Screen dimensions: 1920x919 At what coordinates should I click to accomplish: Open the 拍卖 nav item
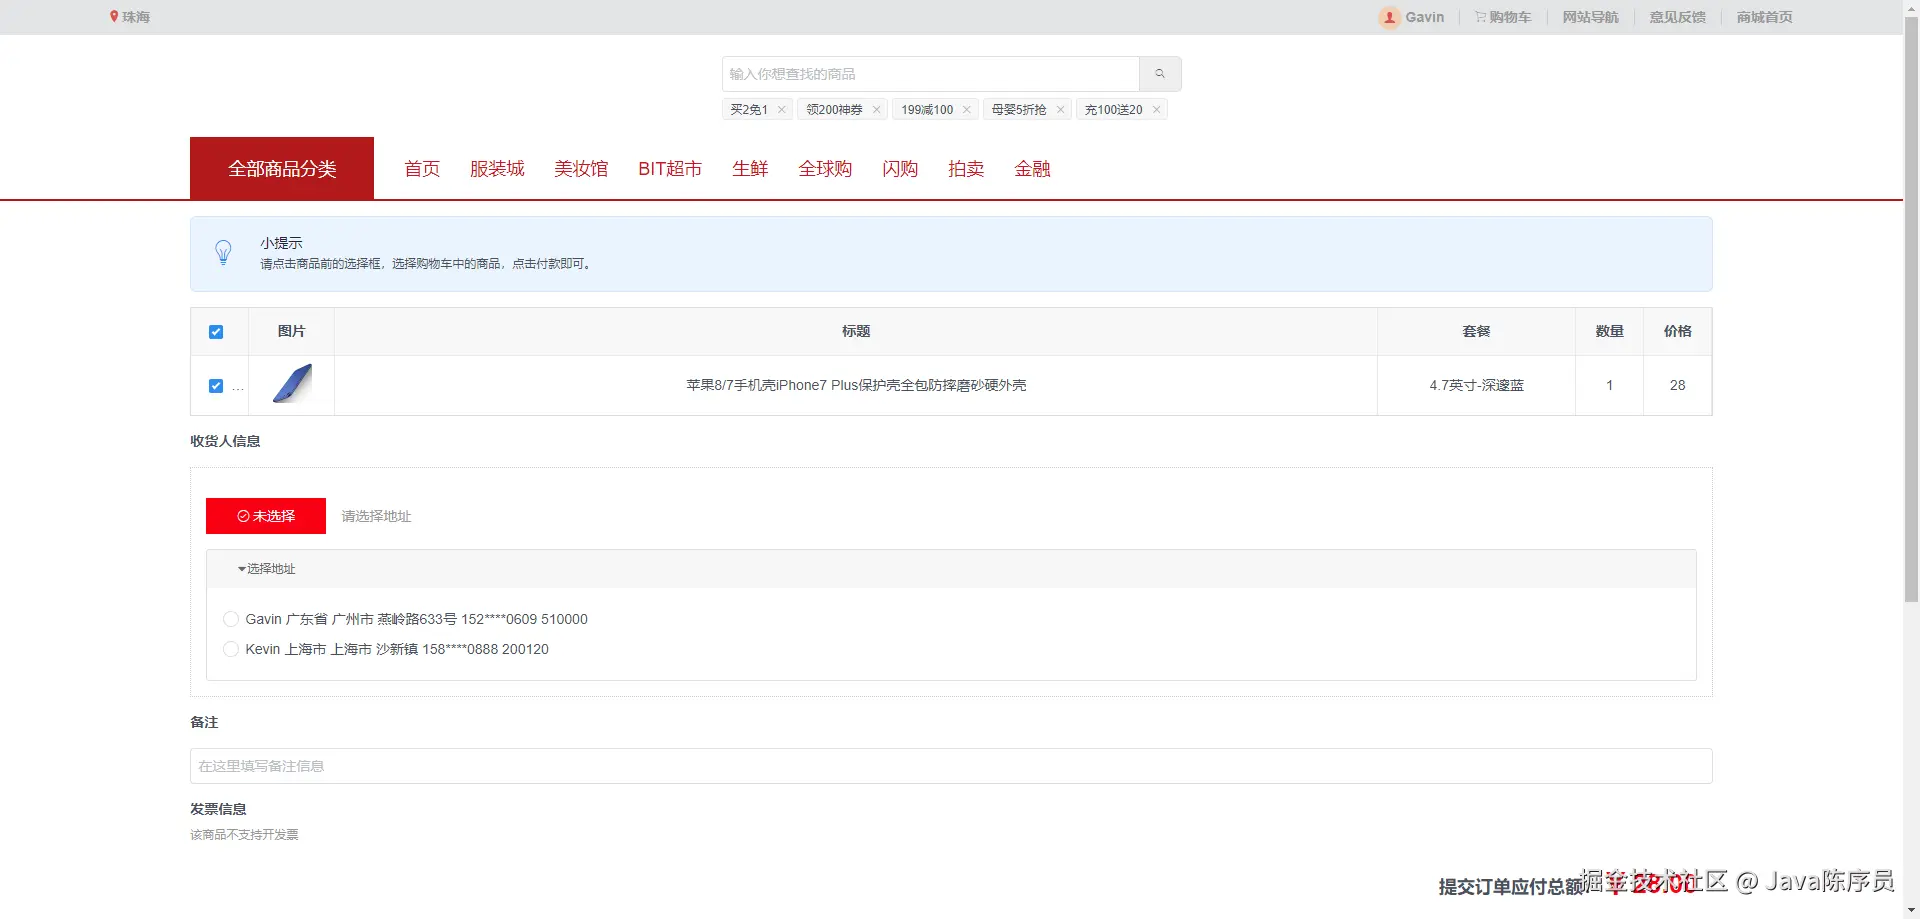click(x=966, y=169)
